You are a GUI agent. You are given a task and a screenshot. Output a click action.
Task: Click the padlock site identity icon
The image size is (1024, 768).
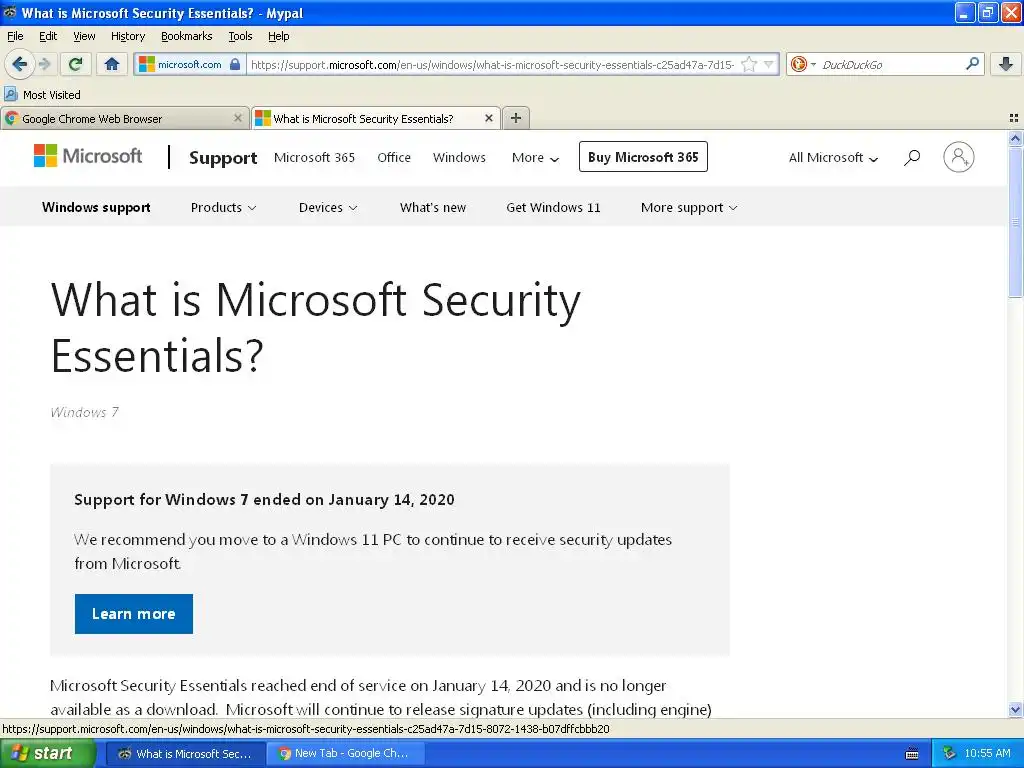point(235,64)
